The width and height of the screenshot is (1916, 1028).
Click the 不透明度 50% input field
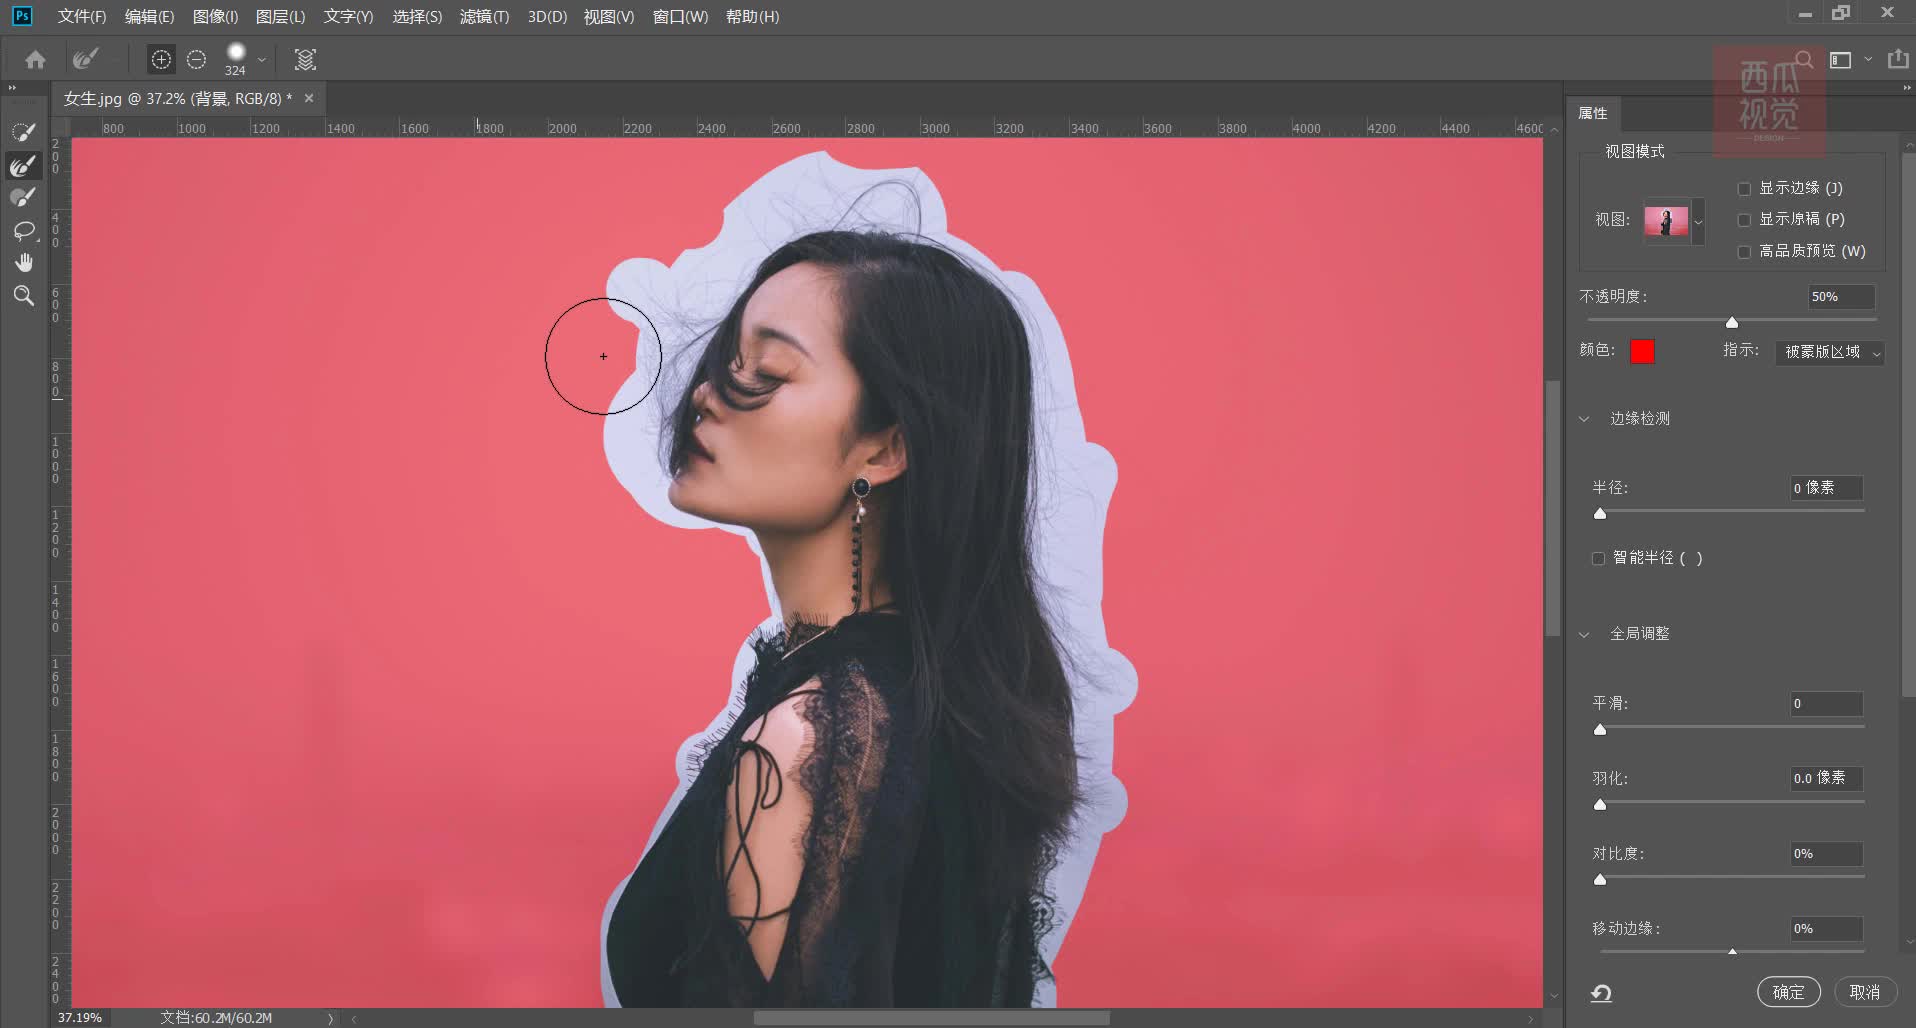pos(1841,297)
